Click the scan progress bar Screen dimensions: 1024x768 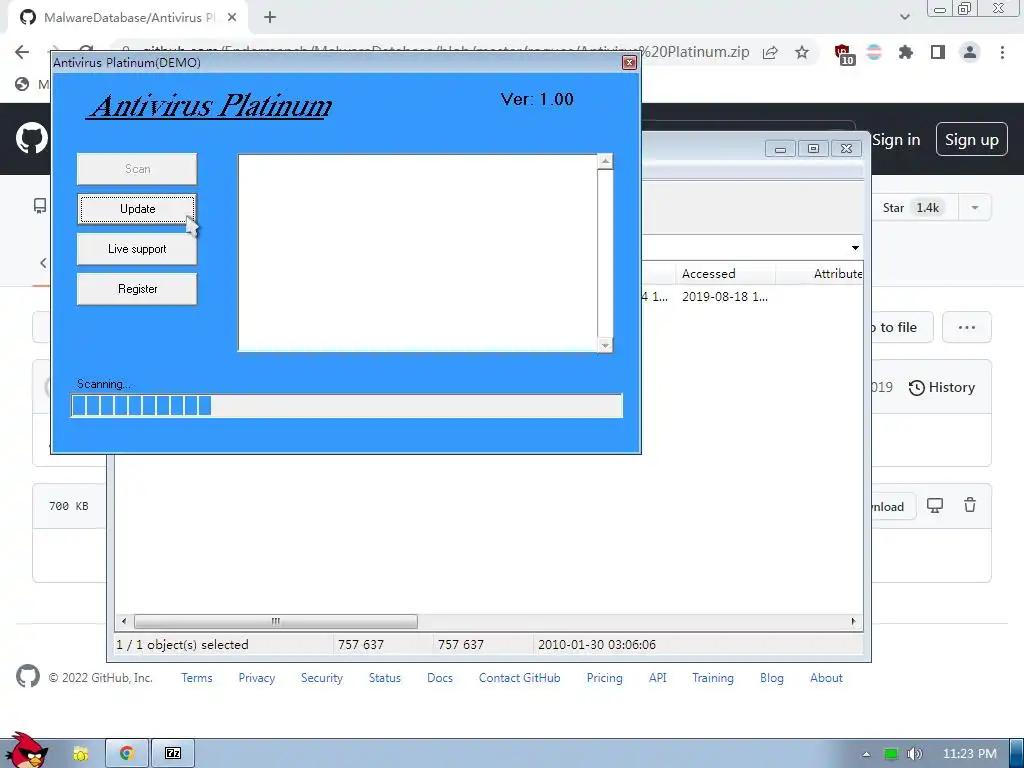tap(347, 406)
